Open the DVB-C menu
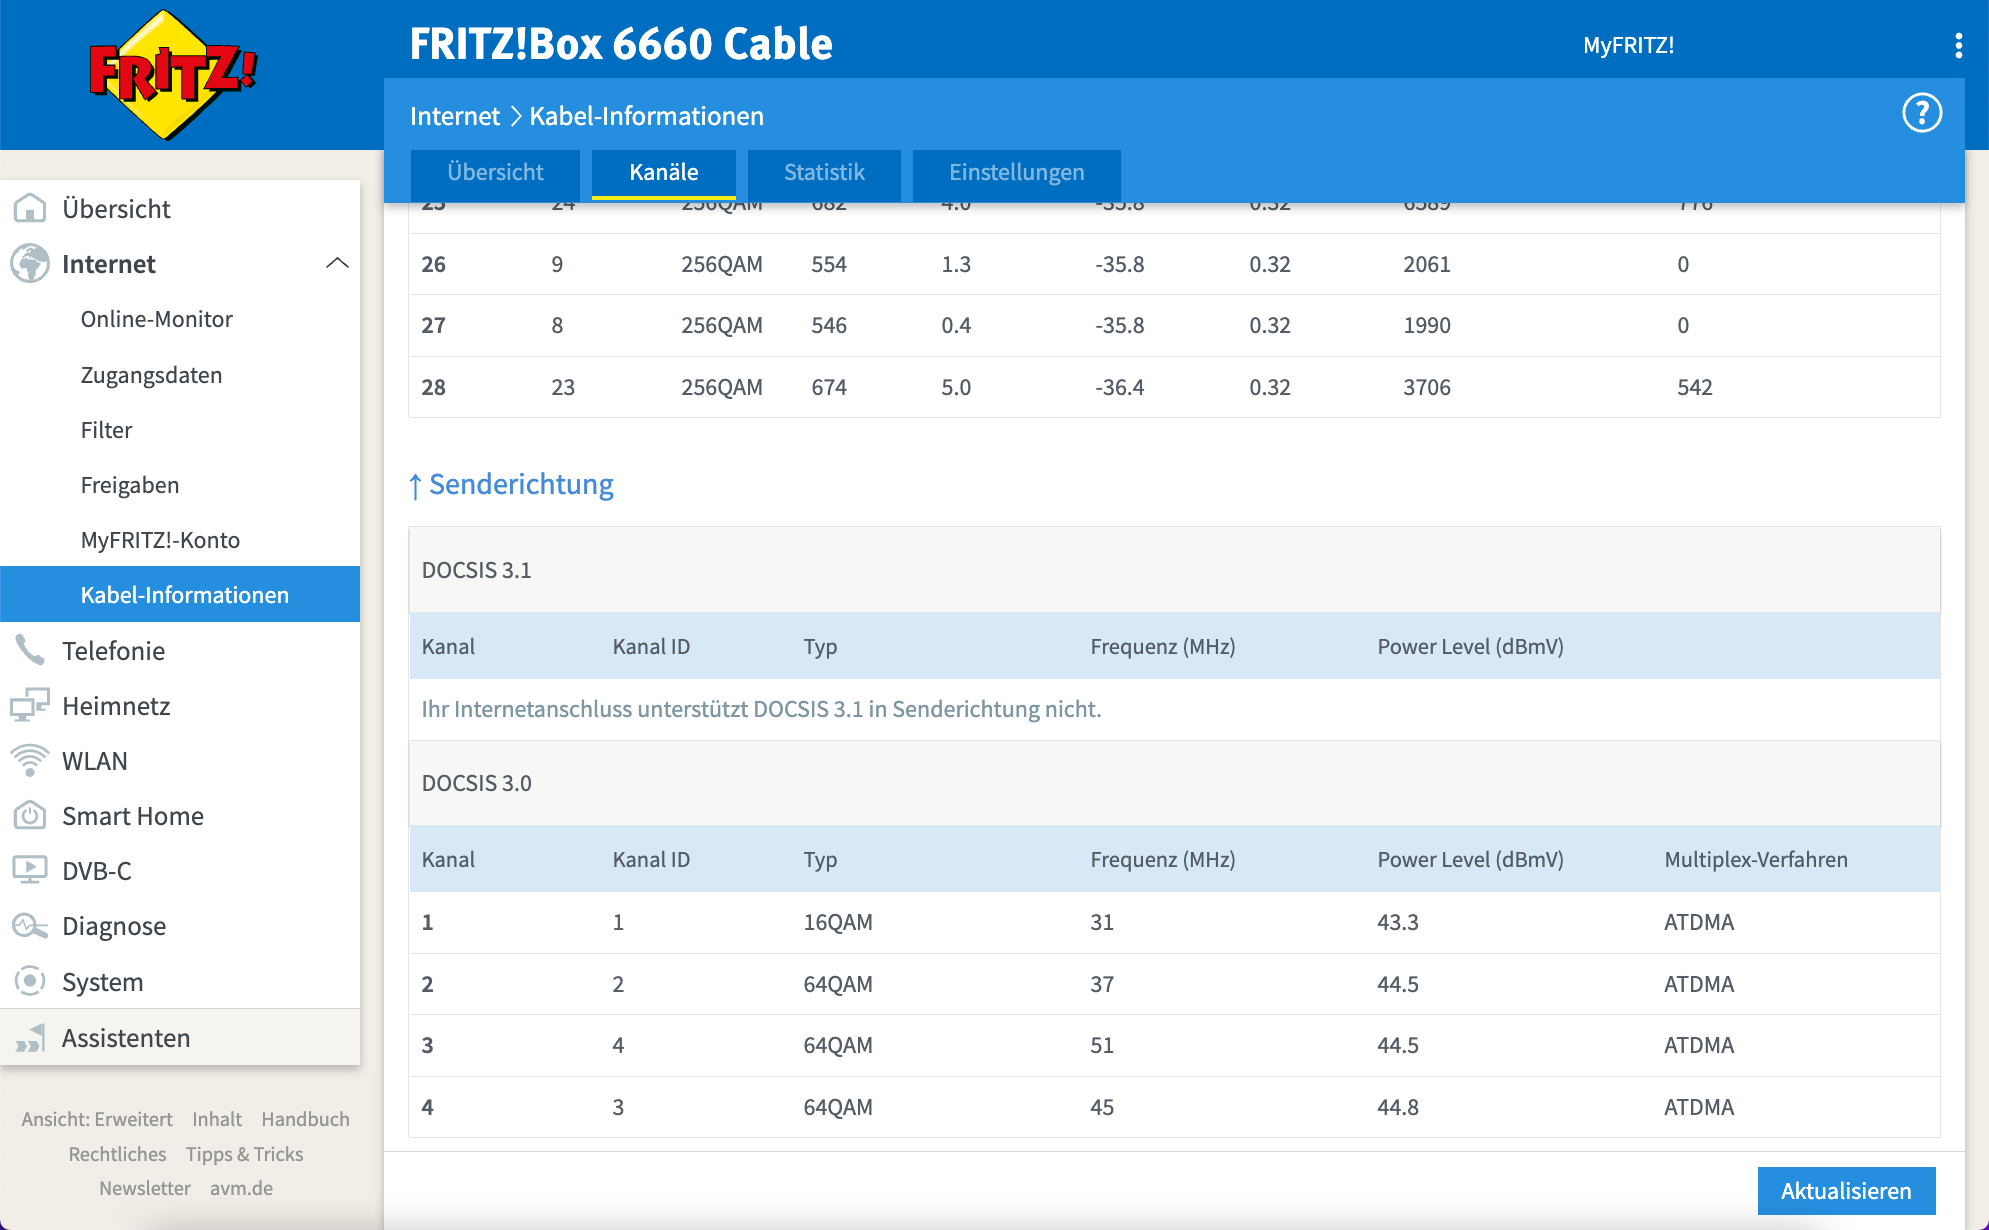The height and width of the screenshot is (1230, 1989). (97, 870)
